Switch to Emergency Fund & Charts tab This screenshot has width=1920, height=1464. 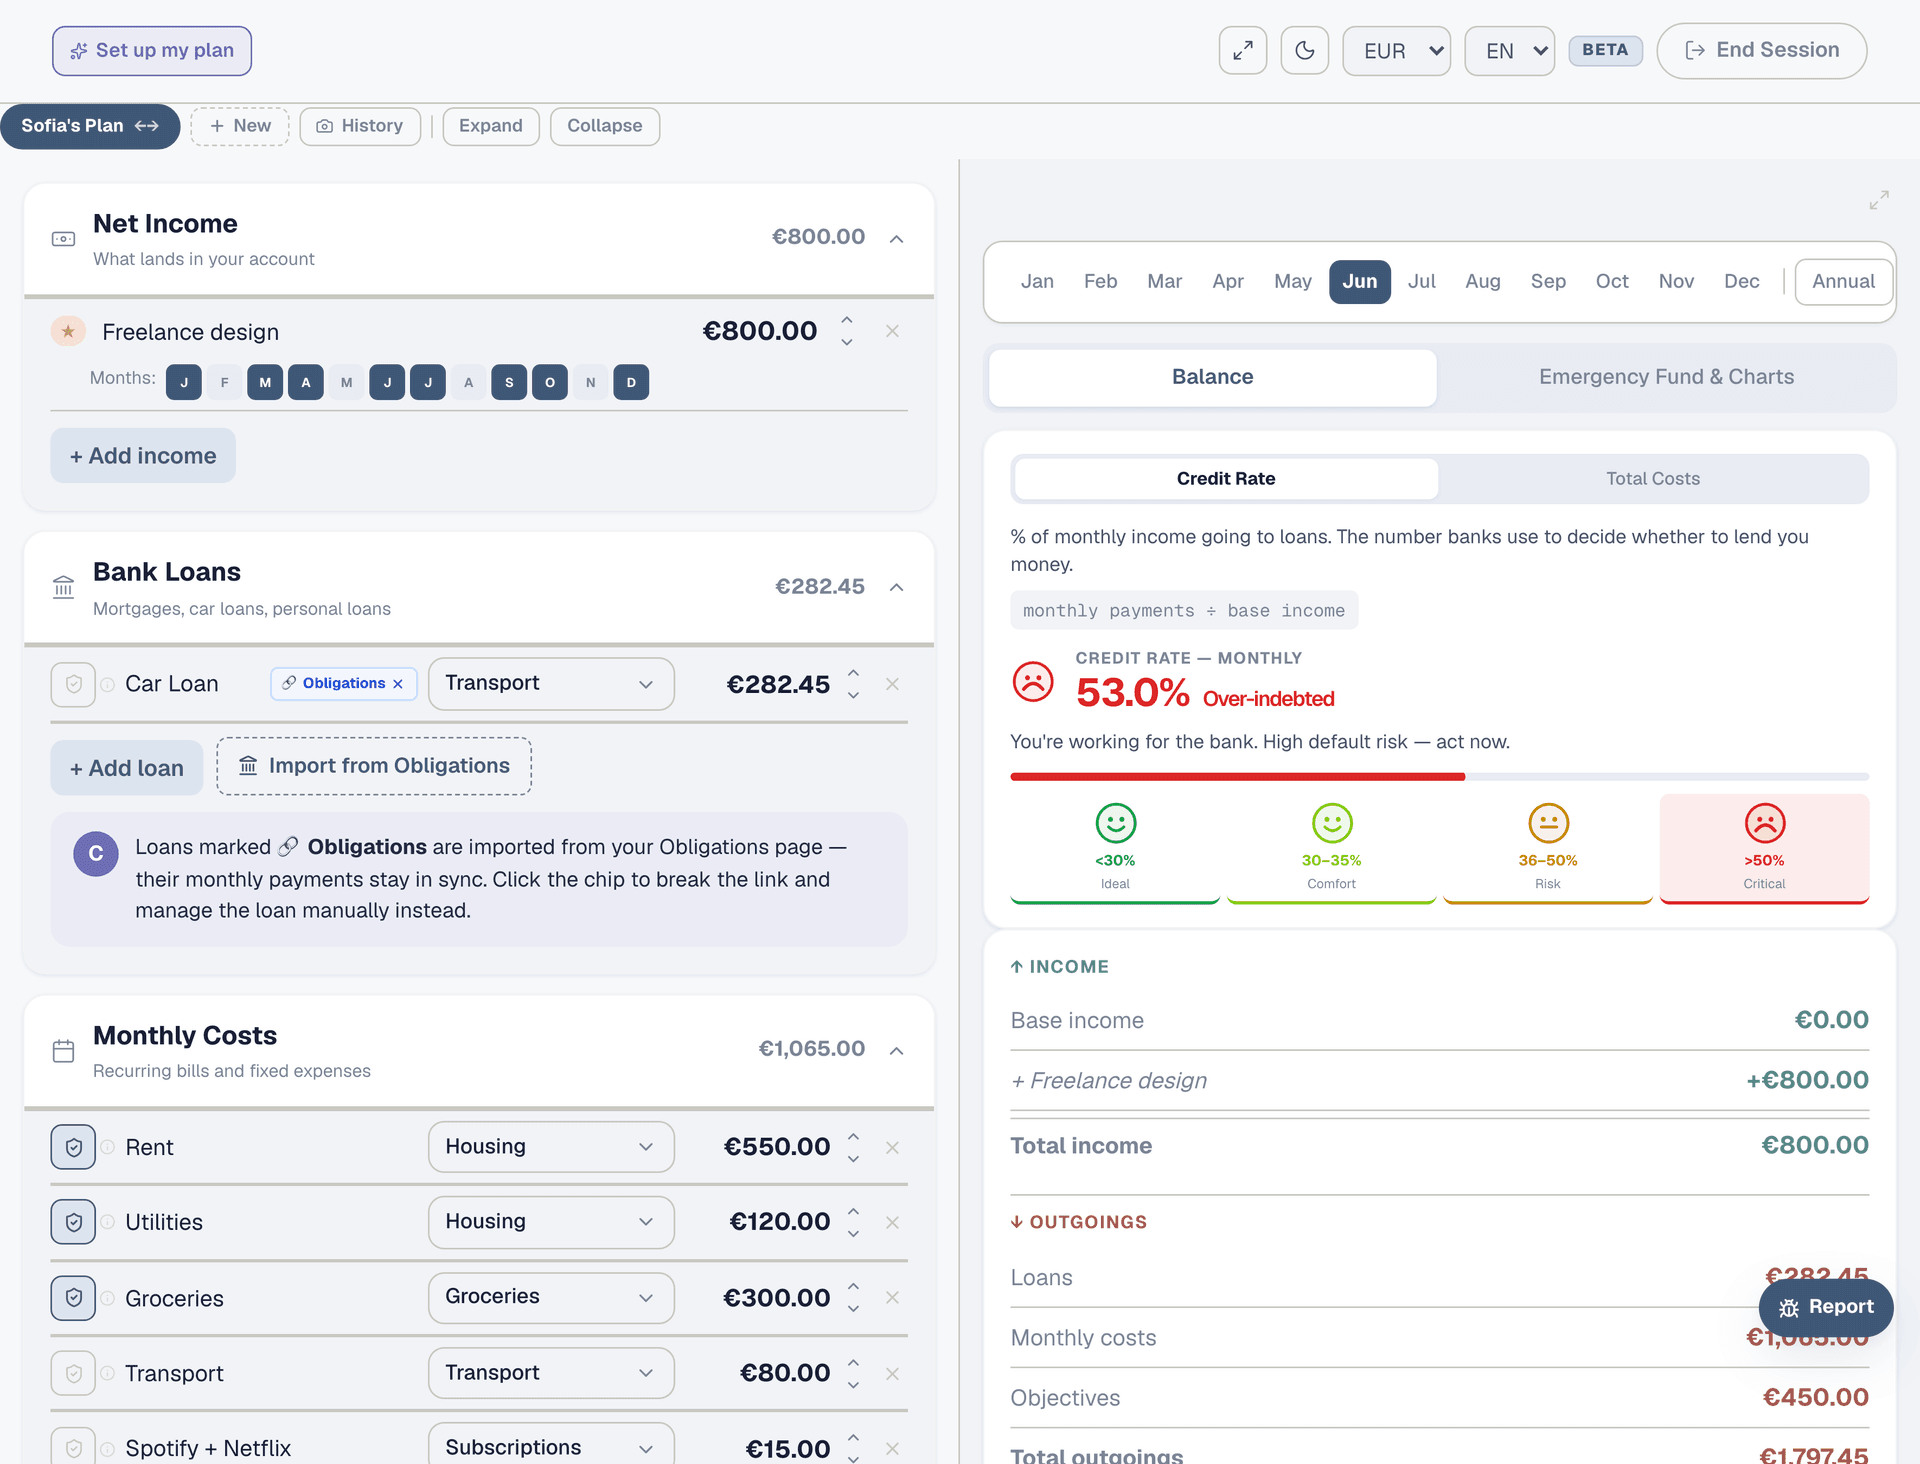coord(1666,377)
